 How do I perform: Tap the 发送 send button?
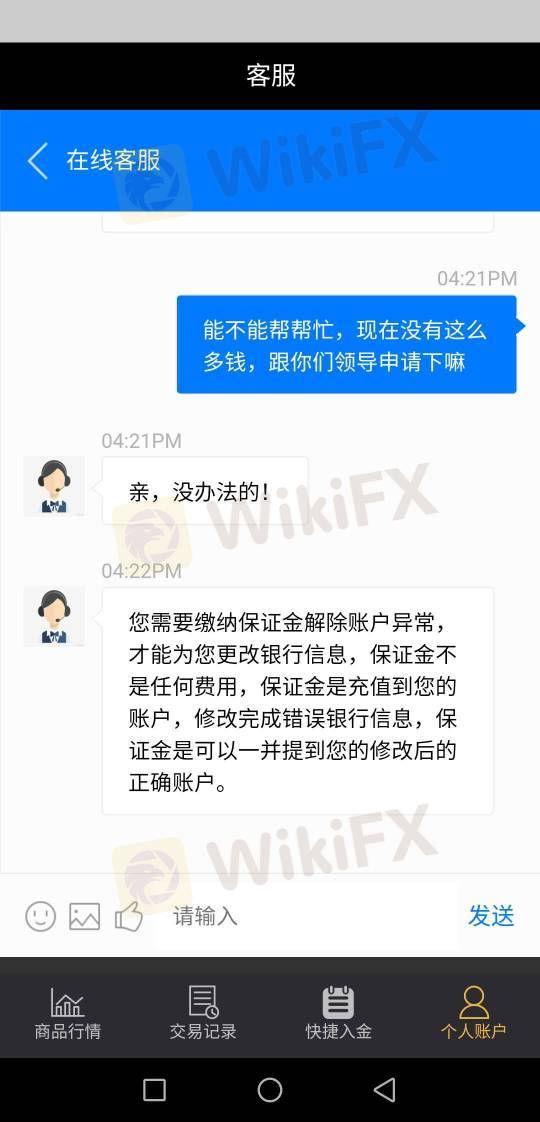point(491,915)
